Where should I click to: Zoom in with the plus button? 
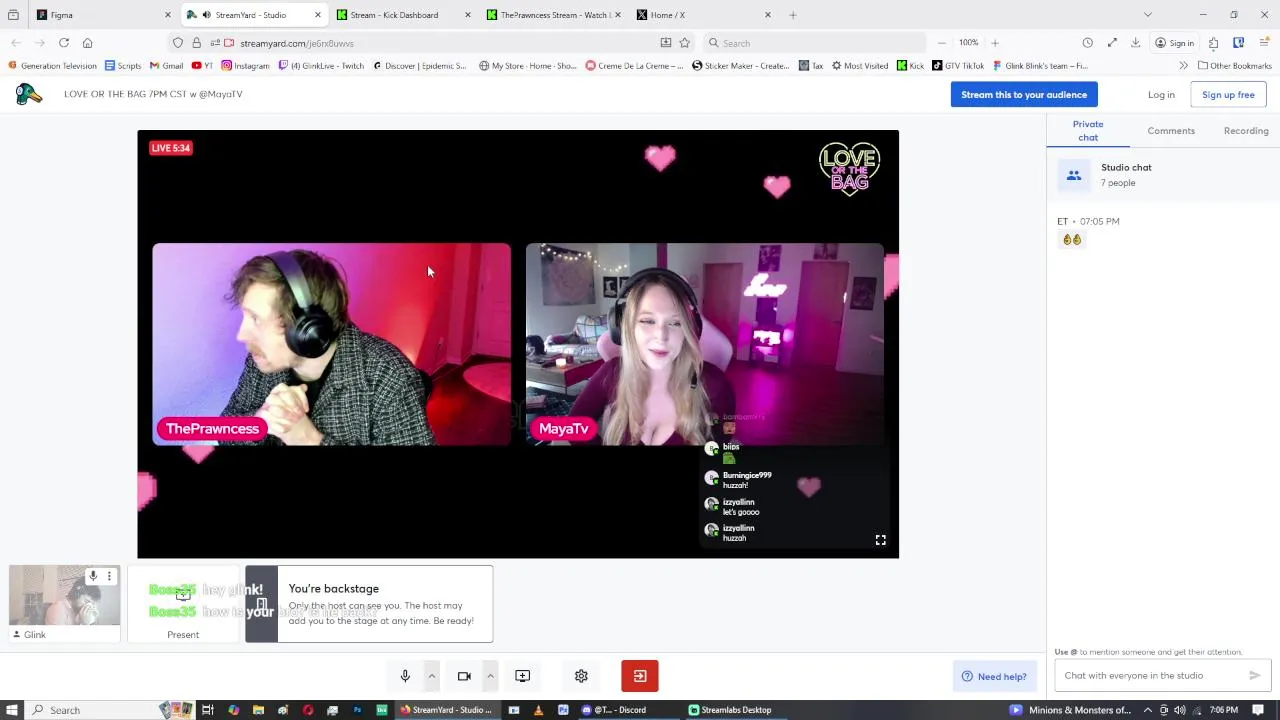coord(995,43)
